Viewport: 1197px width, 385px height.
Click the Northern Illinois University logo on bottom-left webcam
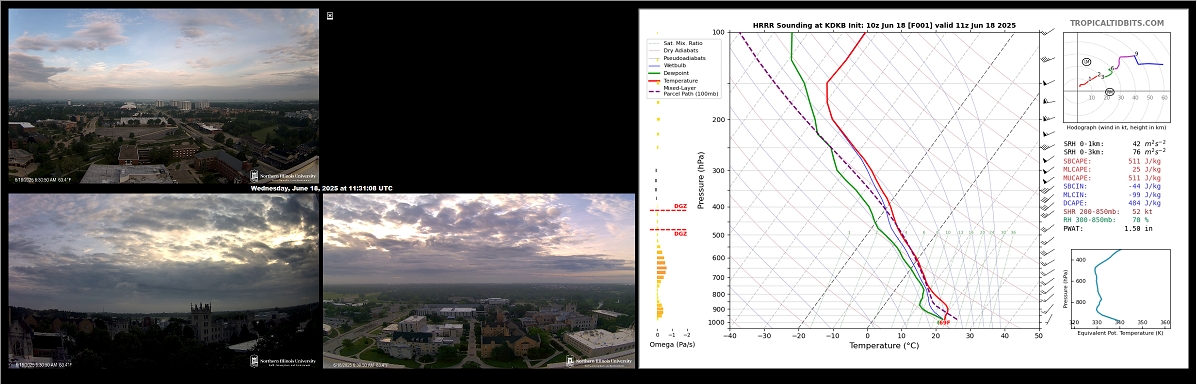pos(283,361)
